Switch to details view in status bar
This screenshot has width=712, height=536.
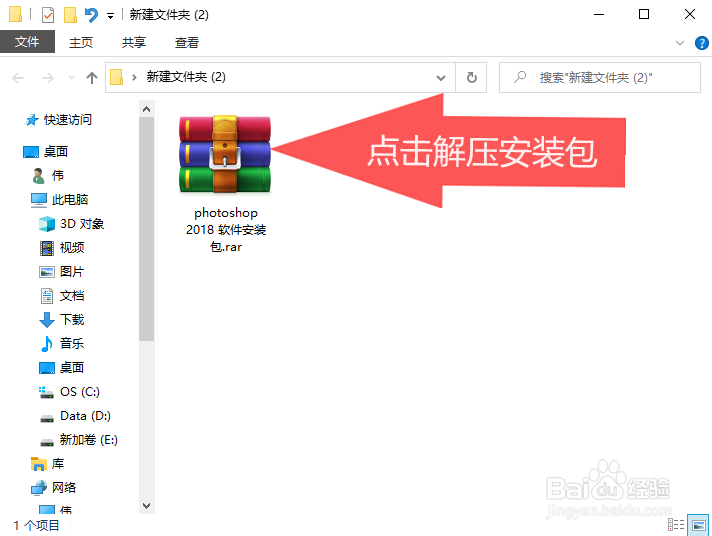click(x=676, y=525)
